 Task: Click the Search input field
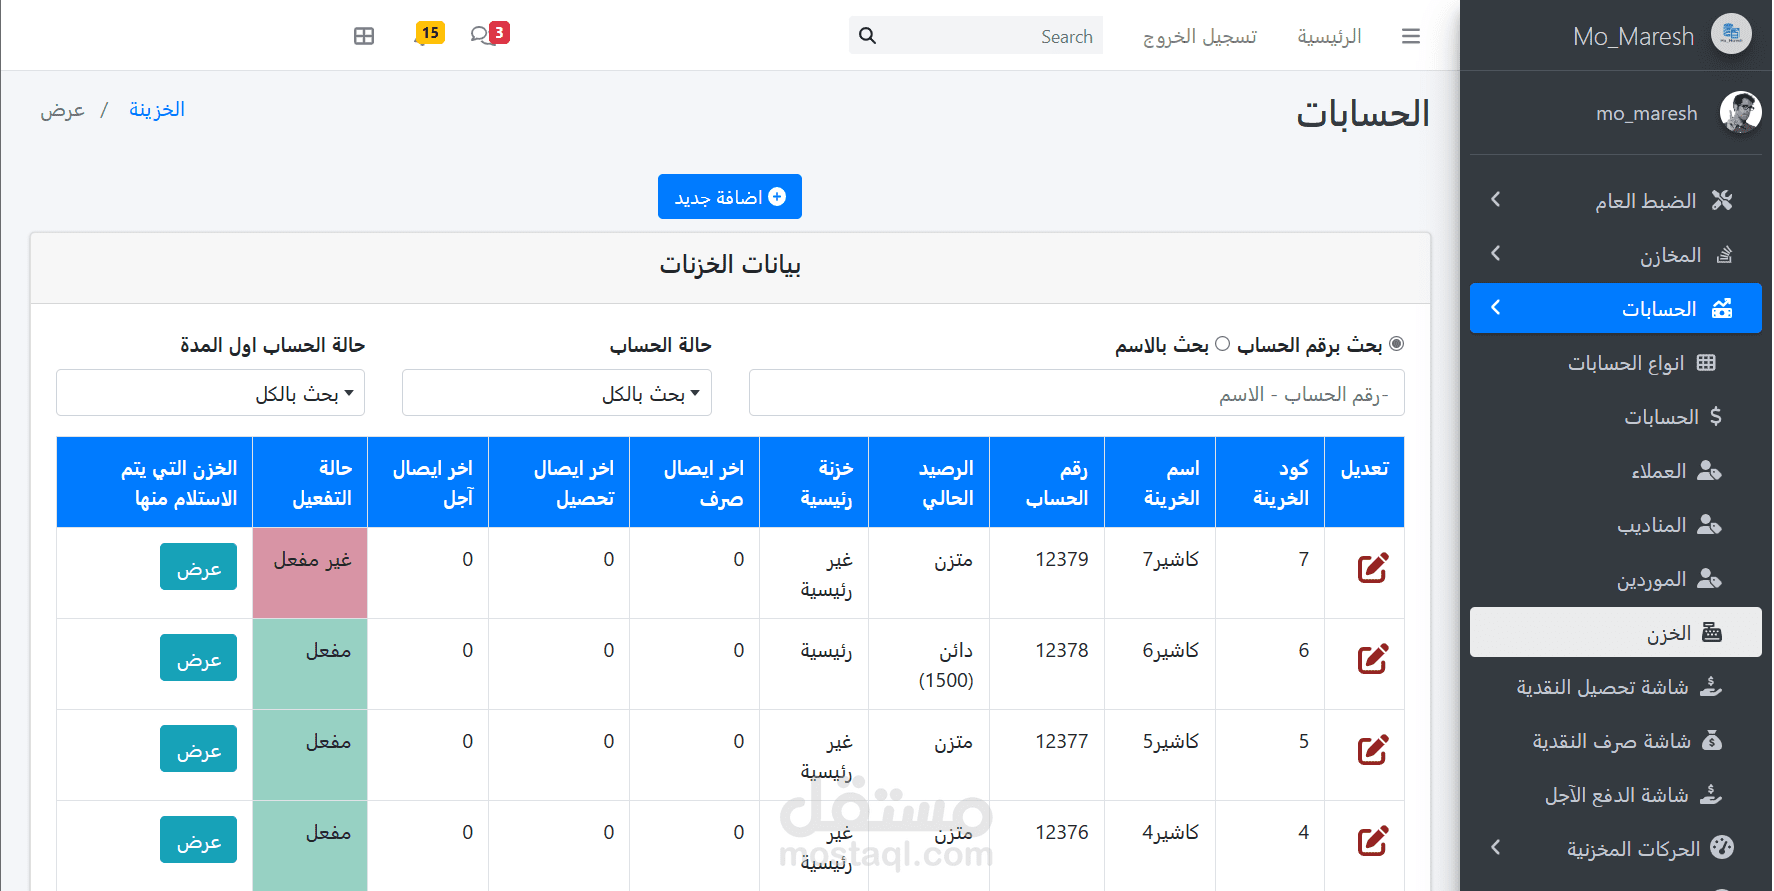[990, 36]
